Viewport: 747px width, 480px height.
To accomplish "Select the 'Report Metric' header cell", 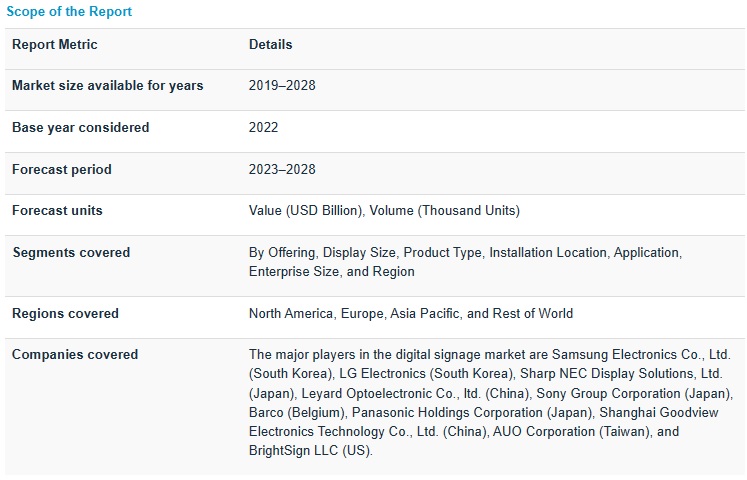I will pos(55,44).
